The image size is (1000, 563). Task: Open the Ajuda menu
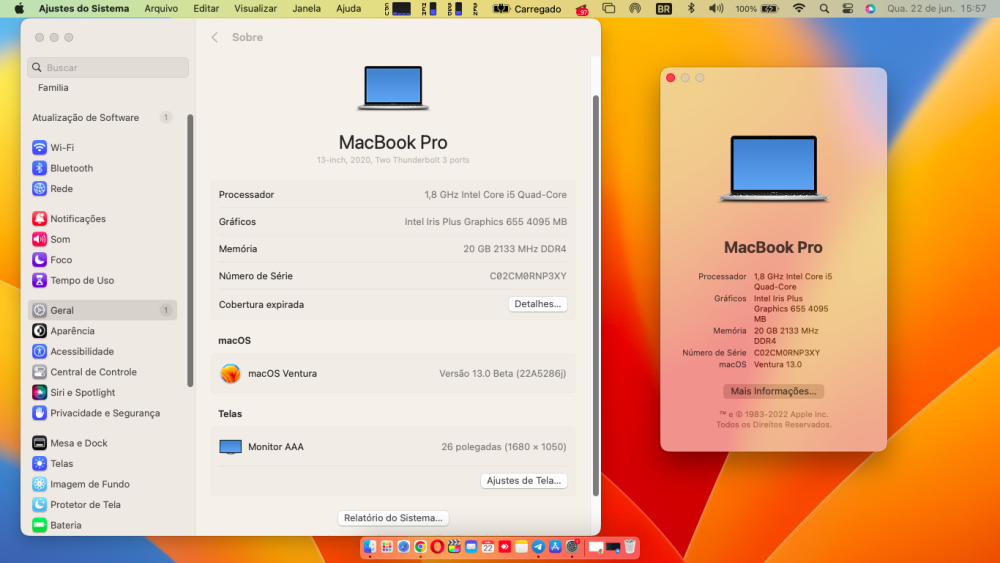point(348,8)
